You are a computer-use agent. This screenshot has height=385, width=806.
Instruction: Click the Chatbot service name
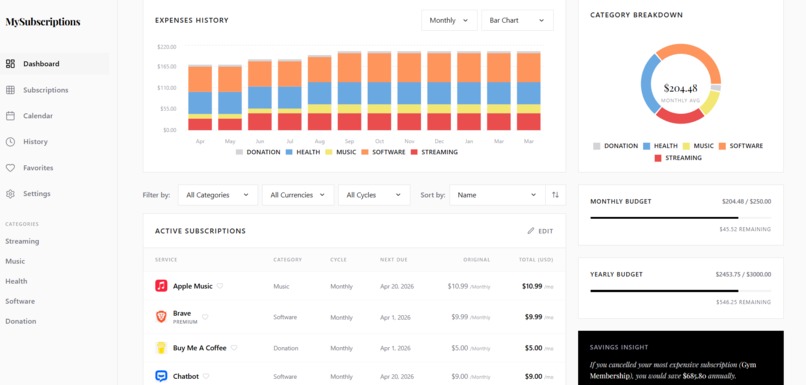pyautogui.click(x=186, y=376)
